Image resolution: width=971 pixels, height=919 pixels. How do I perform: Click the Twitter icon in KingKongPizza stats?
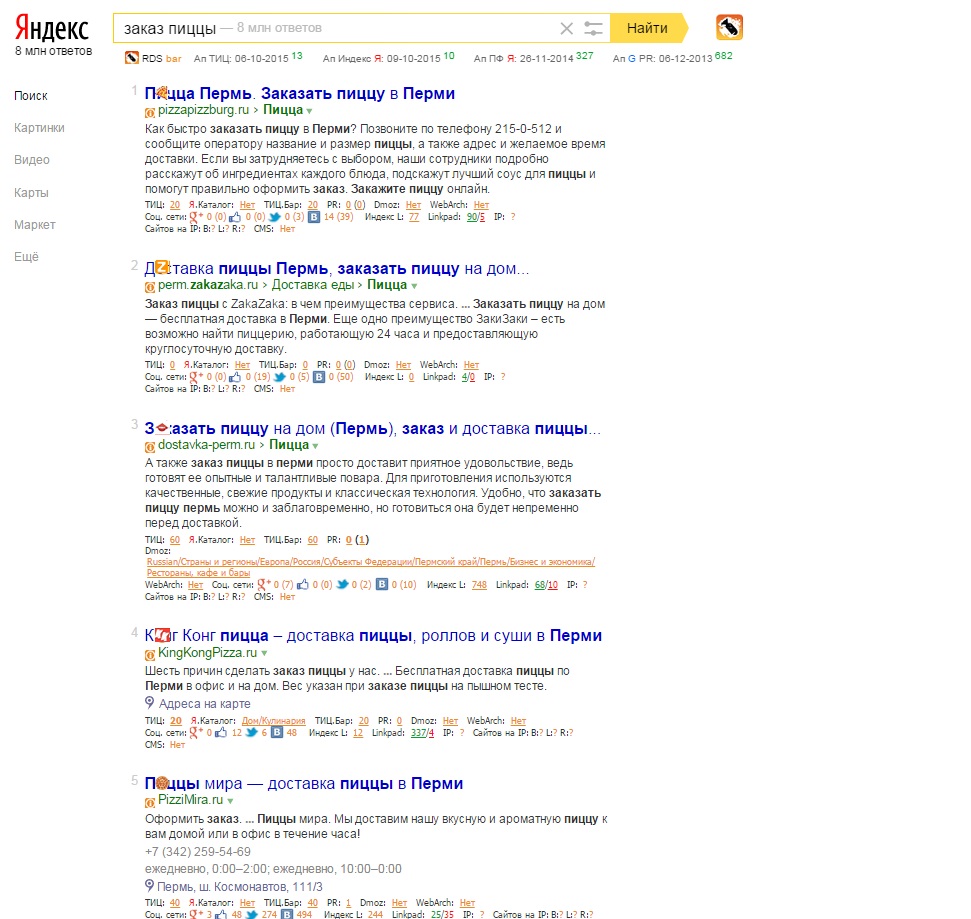click(251, 733)
